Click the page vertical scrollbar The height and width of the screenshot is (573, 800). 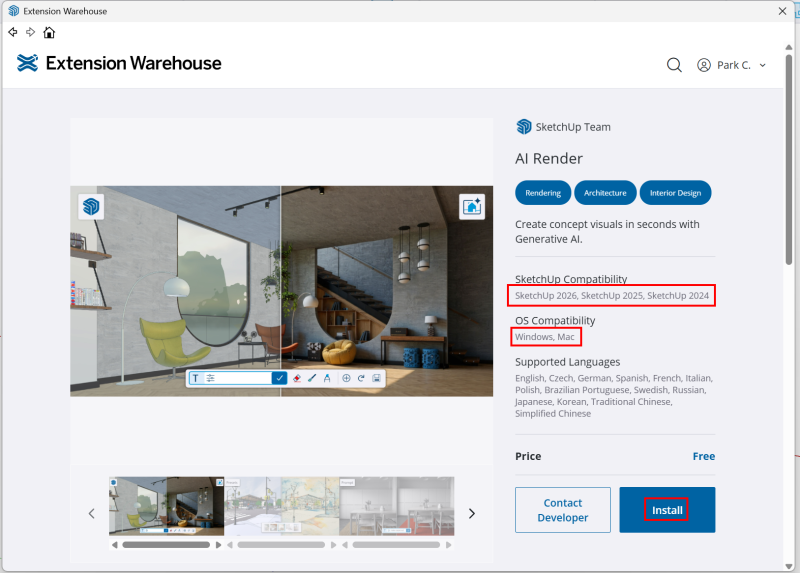[789, 158]
